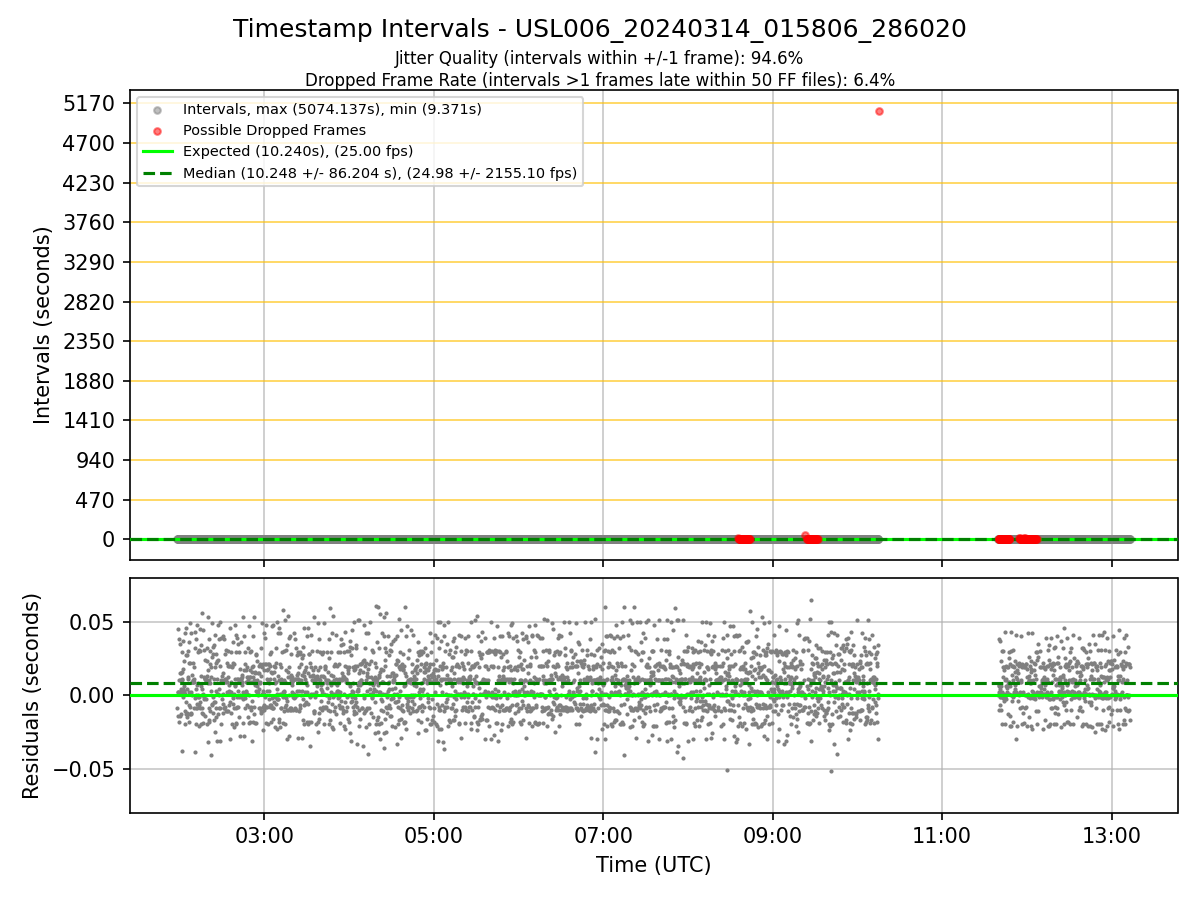
Task: Click the red outlier point near 5074 seconds
Action: coord(879,111)
